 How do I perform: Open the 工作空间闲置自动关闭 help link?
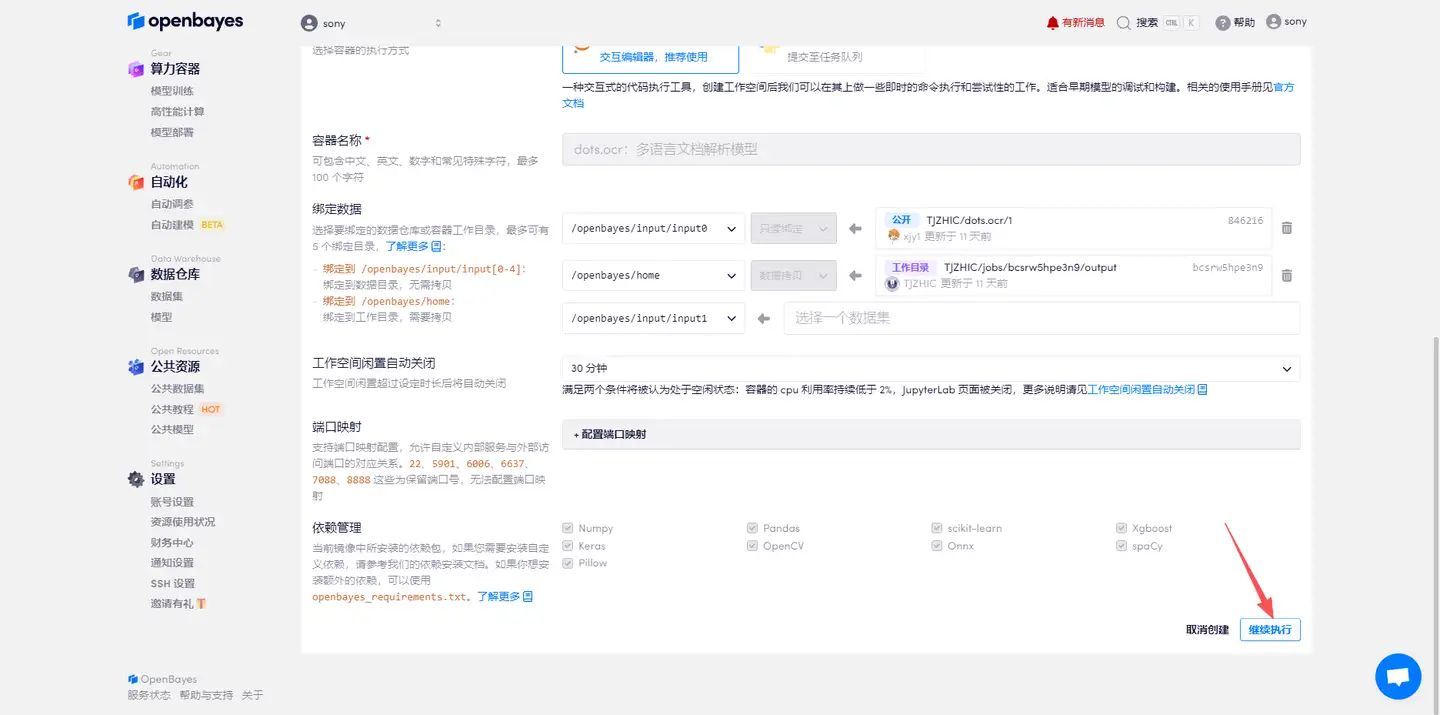coord(1141,389)
